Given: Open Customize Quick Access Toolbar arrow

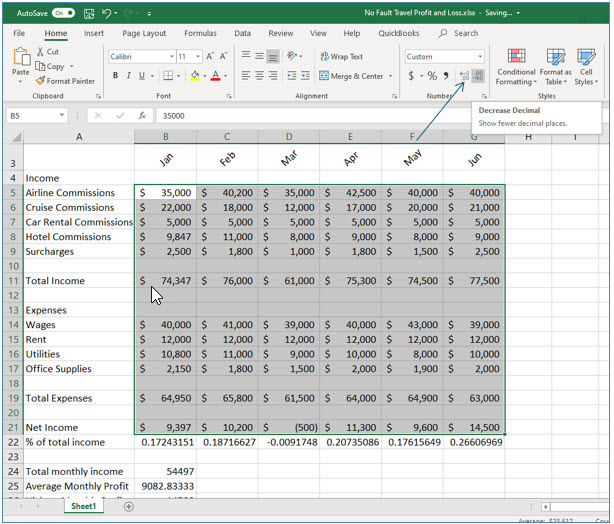Looking at the screenshot, I should (x=149, y=14).
